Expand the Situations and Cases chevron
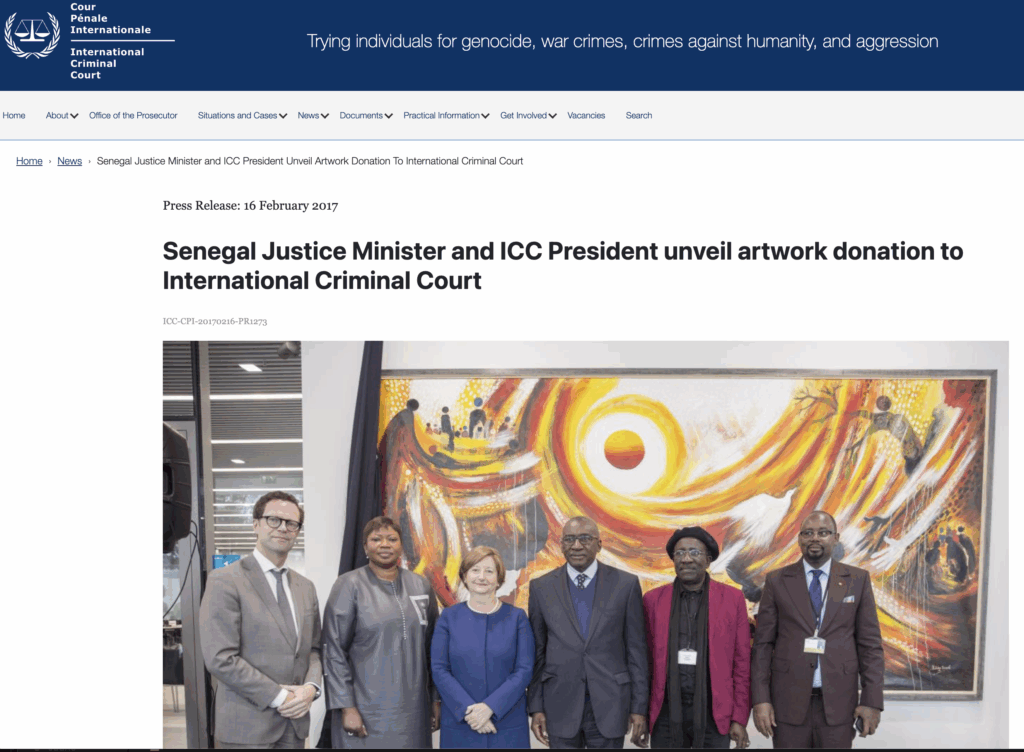Image resolution: width=1024 pixels, height=752 pixels. tap(283, 116)
